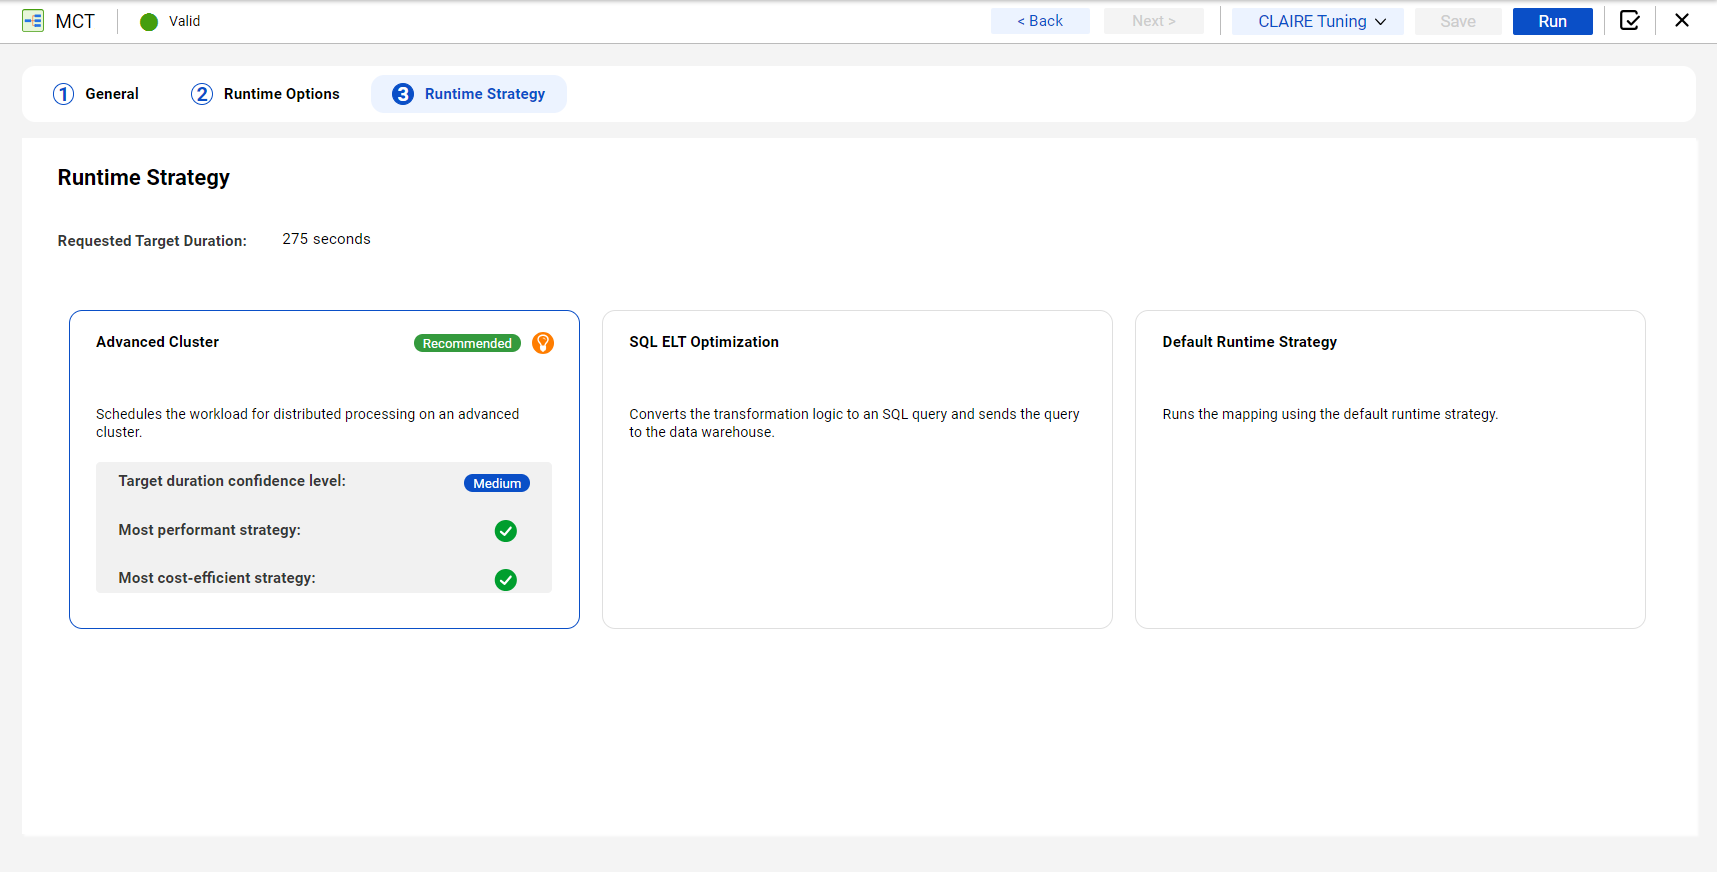
Task: Click the Most performant strategy green checkmark
Action: 506,531
